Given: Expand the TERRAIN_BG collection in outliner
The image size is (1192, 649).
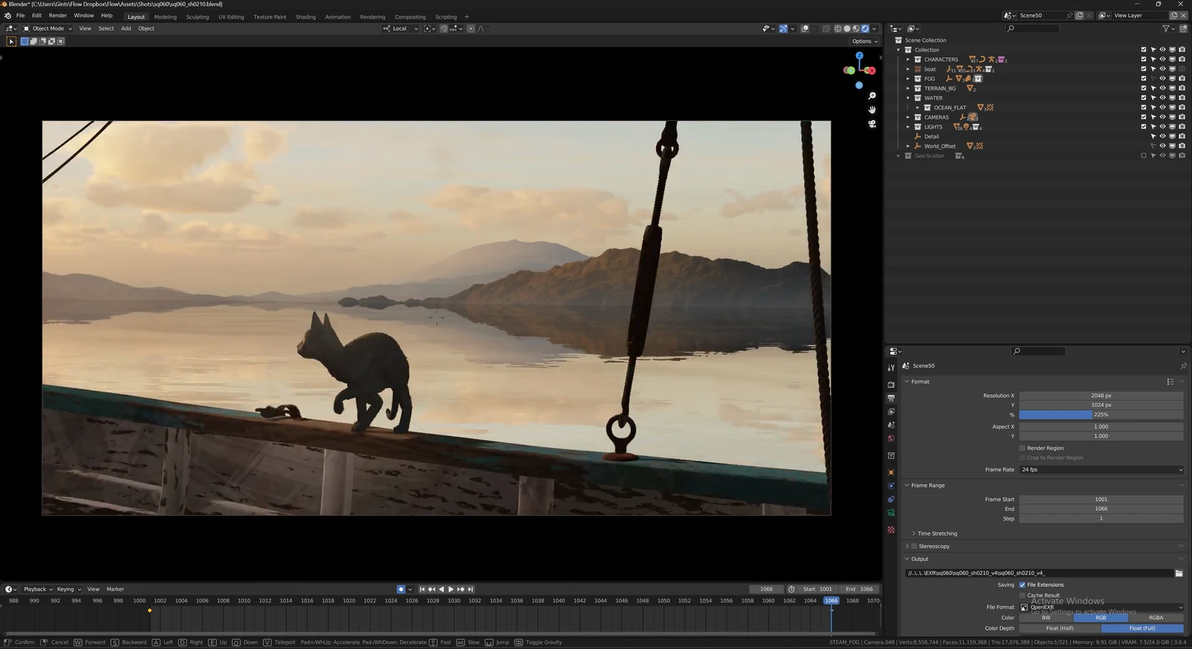Looking at the screenshot, I should coord(908,88).
